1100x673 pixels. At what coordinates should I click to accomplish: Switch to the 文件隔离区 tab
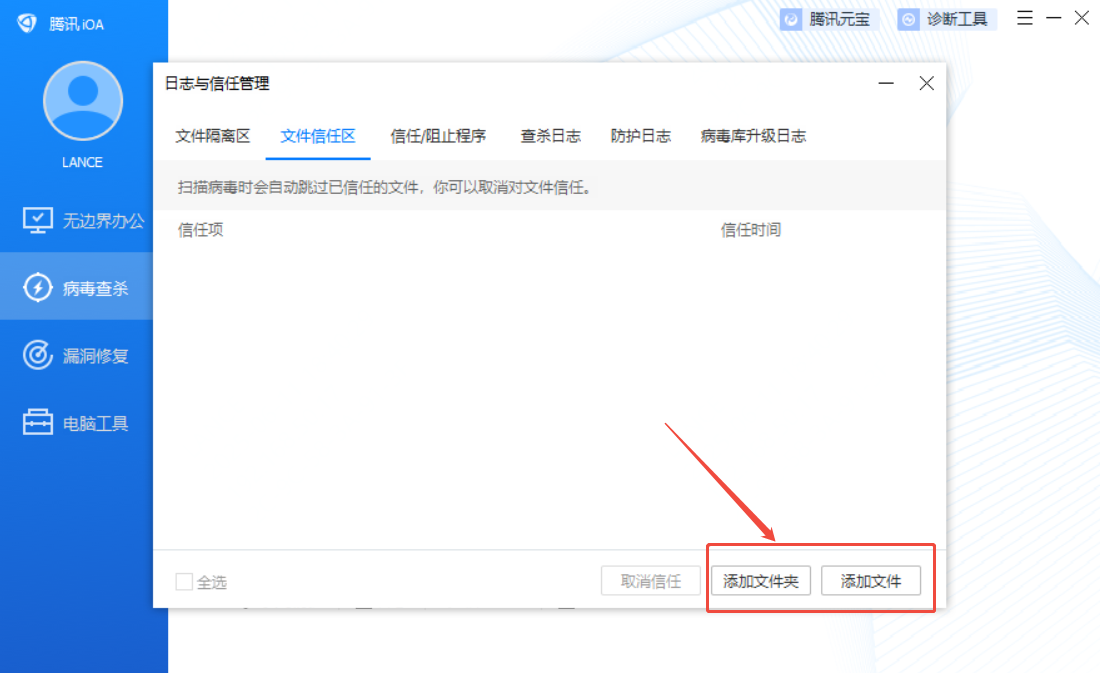[212, 136]
